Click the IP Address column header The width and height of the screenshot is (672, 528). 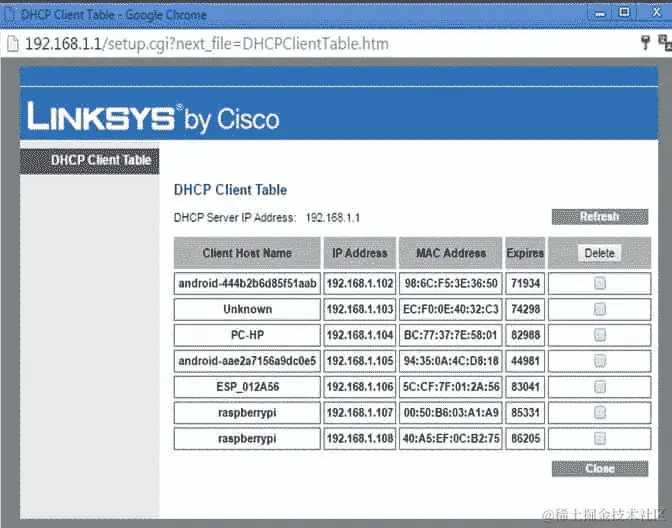click(360, 253)
